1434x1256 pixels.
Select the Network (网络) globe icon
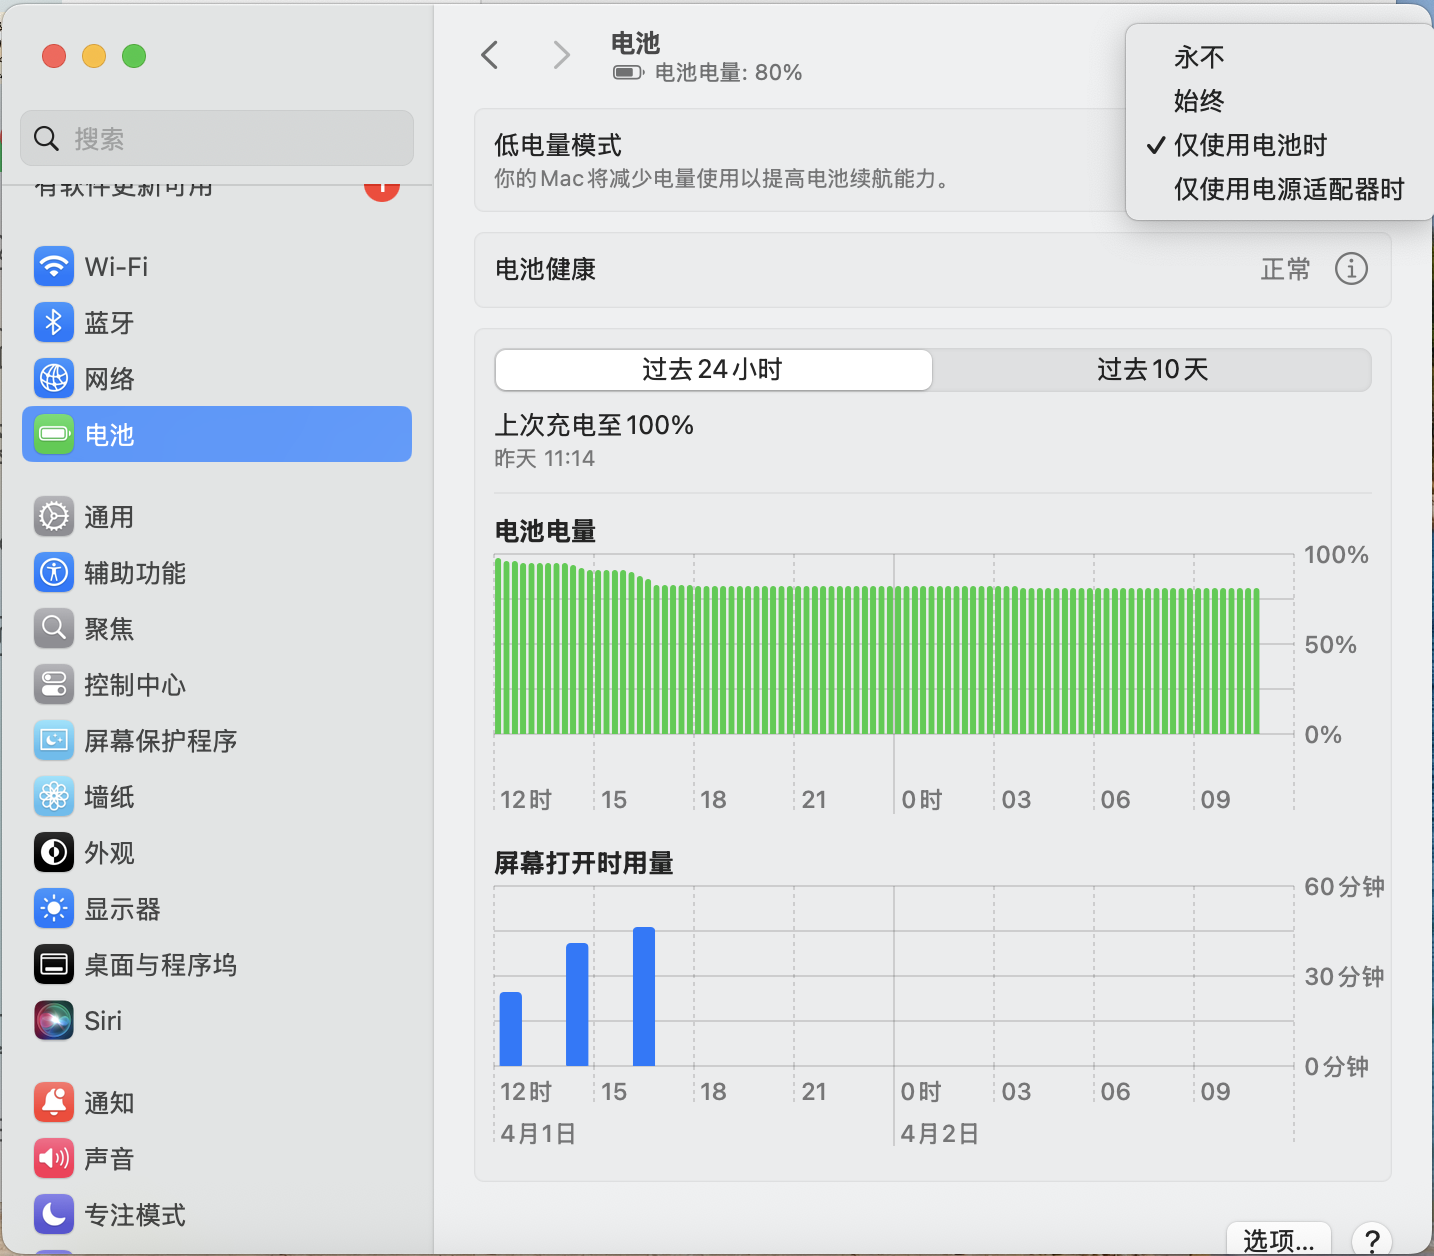point(54,378)
